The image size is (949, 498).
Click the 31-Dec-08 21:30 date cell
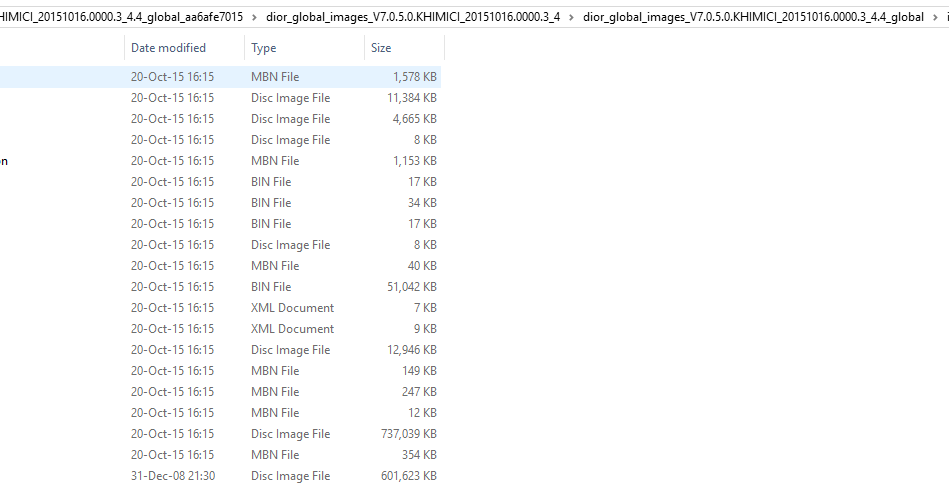172,476
